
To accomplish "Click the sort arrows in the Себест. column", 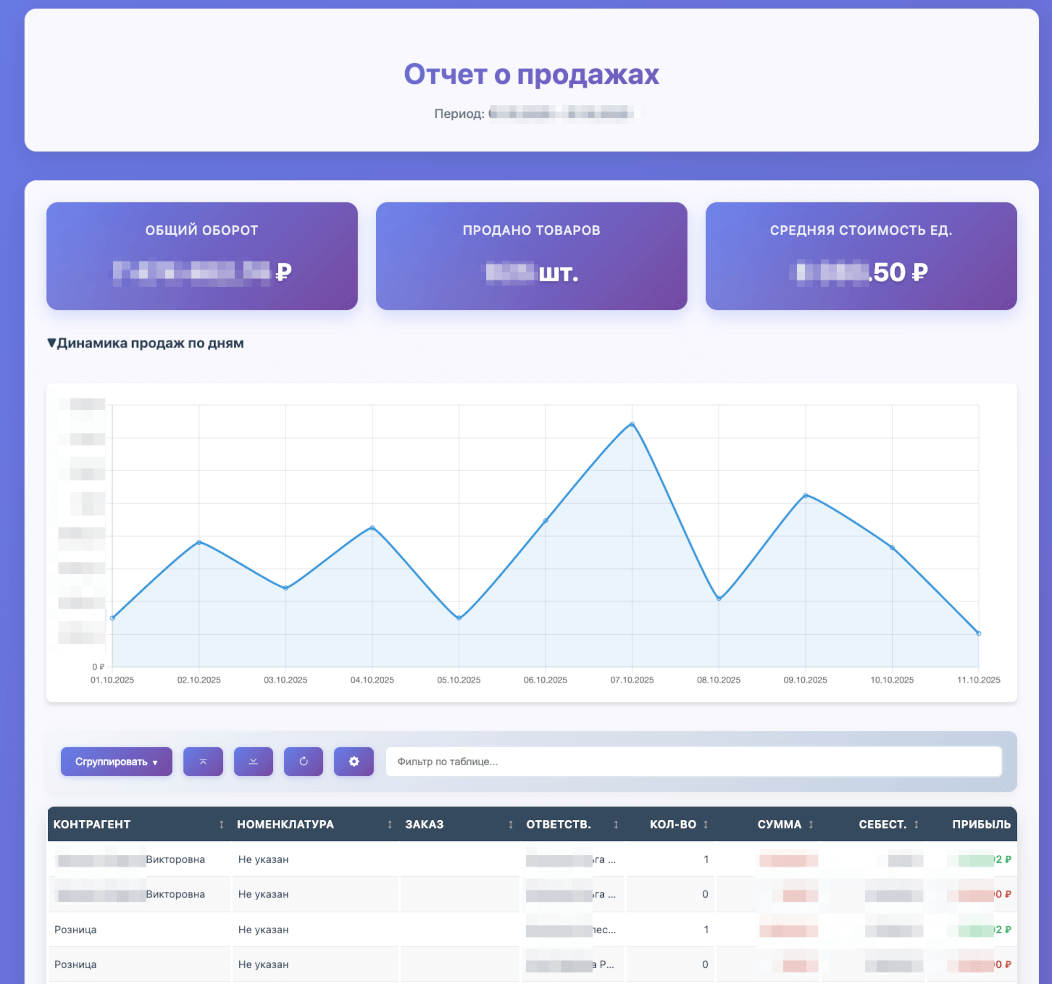I will (916, 825).
